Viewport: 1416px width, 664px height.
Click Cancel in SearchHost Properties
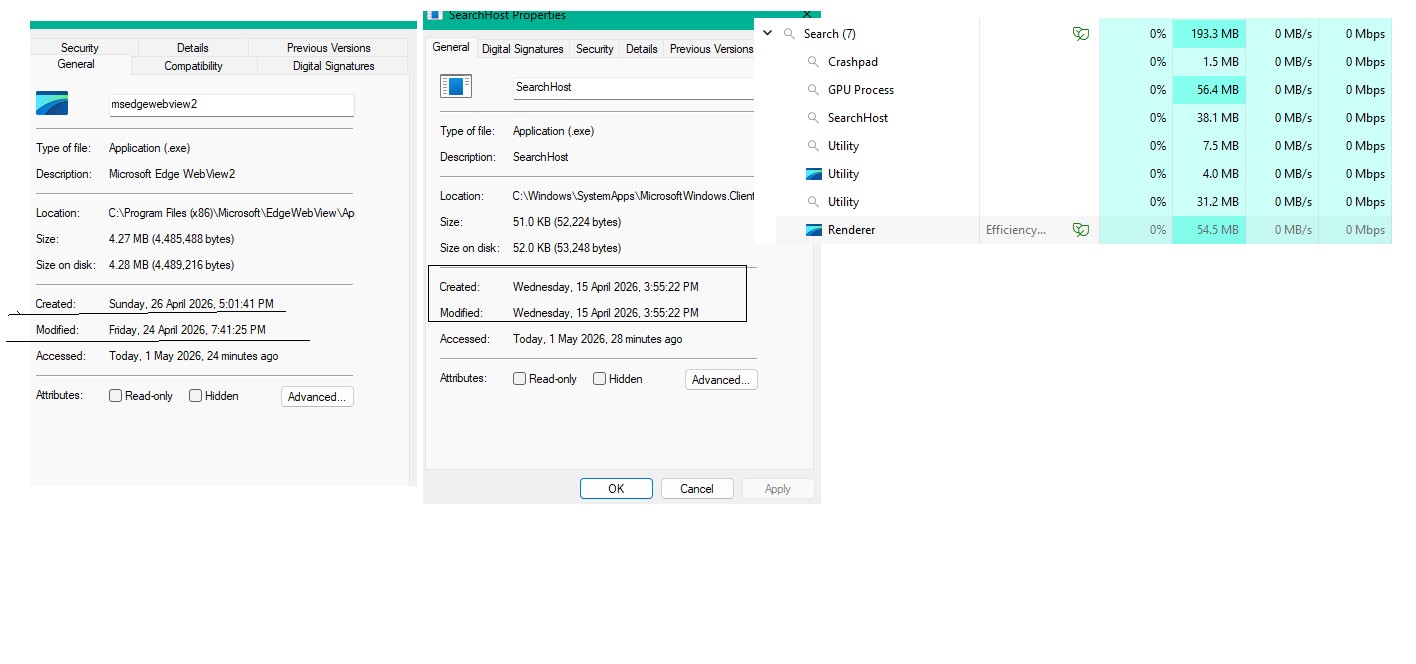pyautogui.click(x=697, y=489)
